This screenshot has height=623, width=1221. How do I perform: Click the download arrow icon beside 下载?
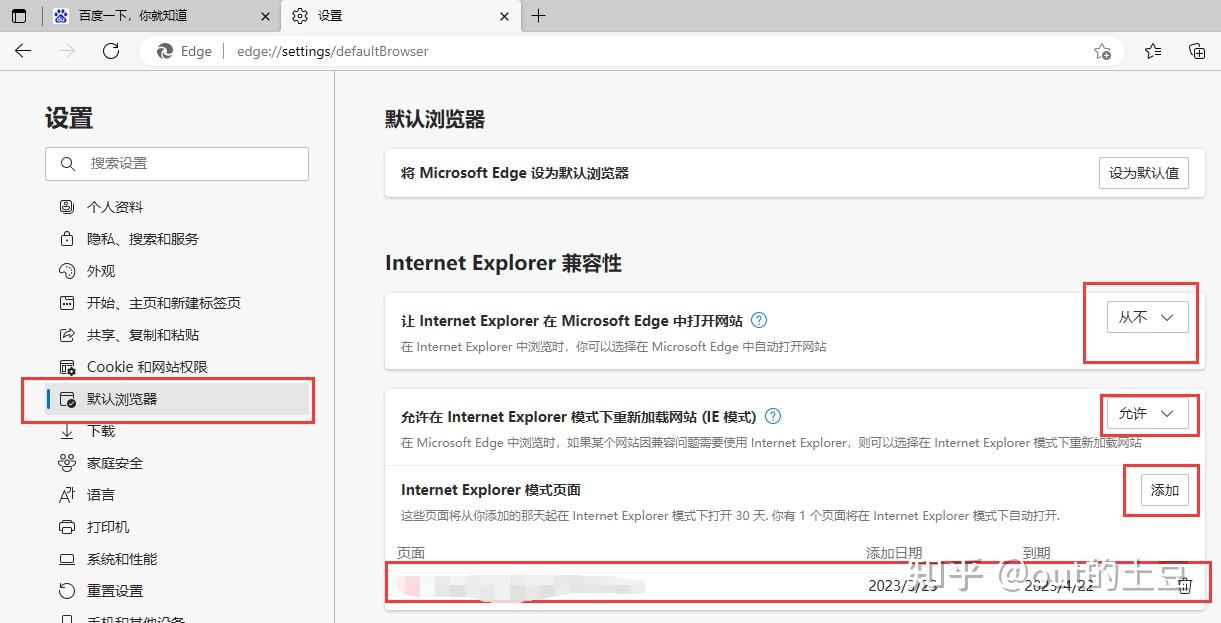point(67,431)
